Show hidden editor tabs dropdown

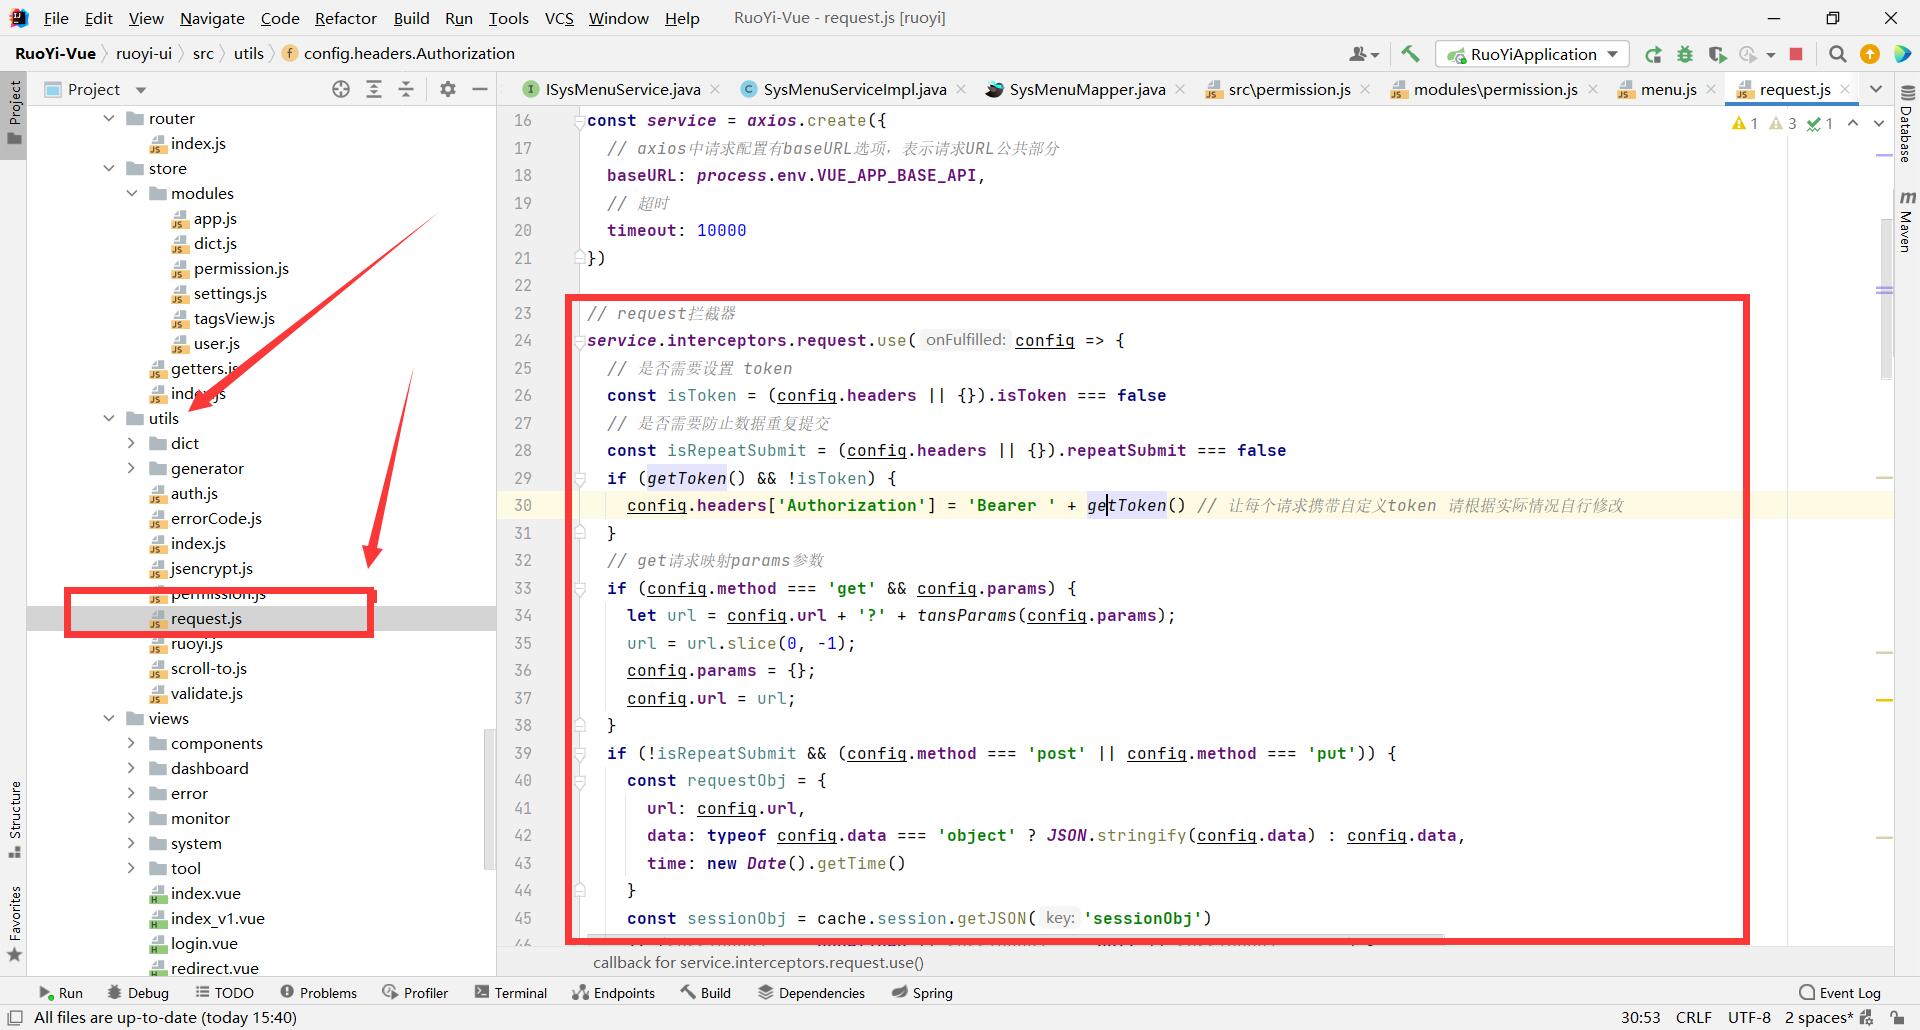1876,89
